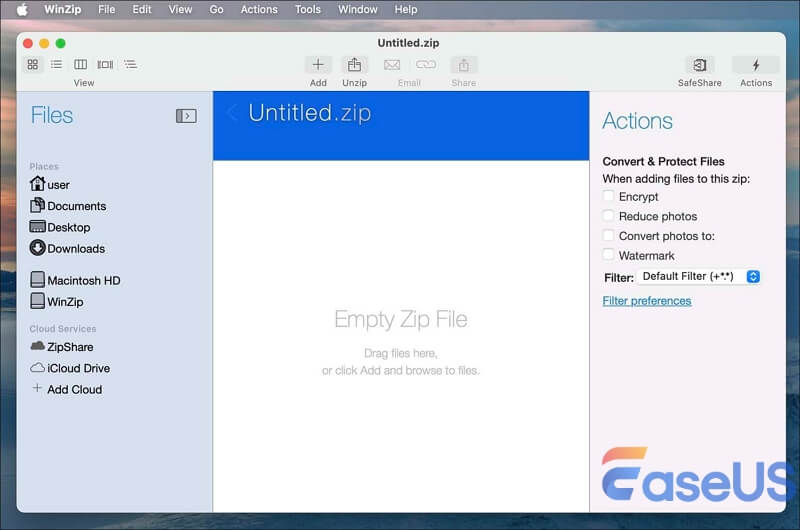
Task: Open the Go menu
Action: pos(216,9)
